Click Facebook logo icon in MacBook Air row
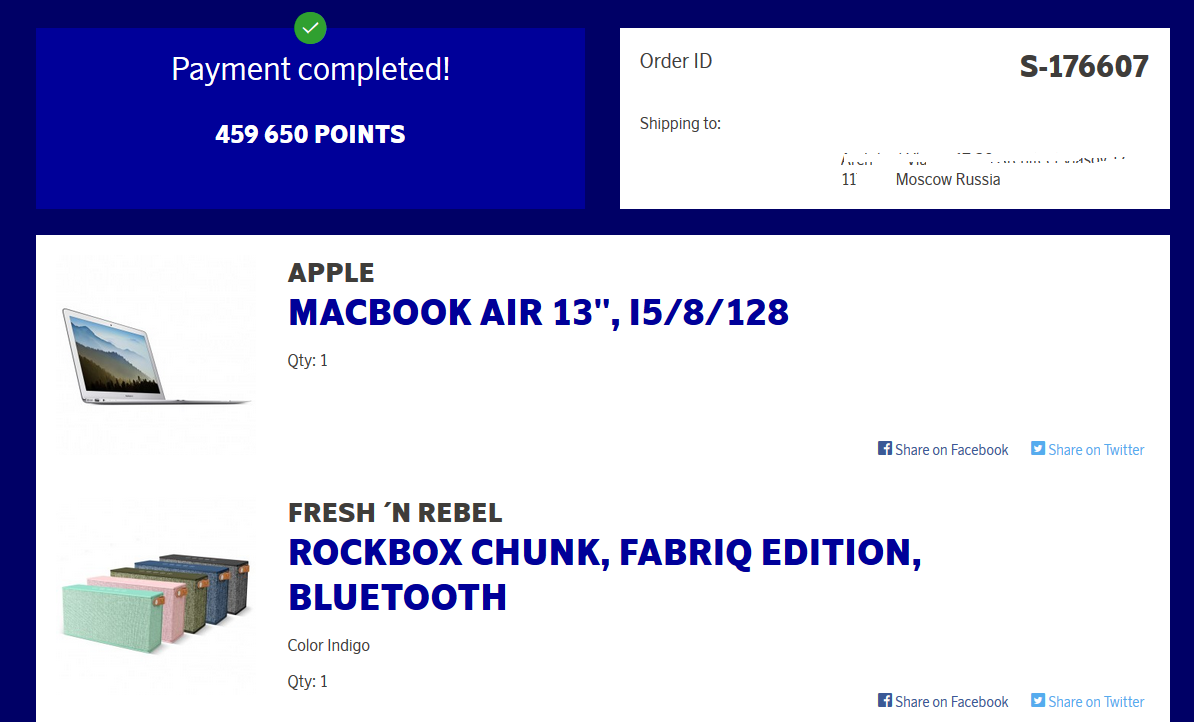Image resolution: width=1194 pixels, height=722 pixels. [x=885, y=449]
